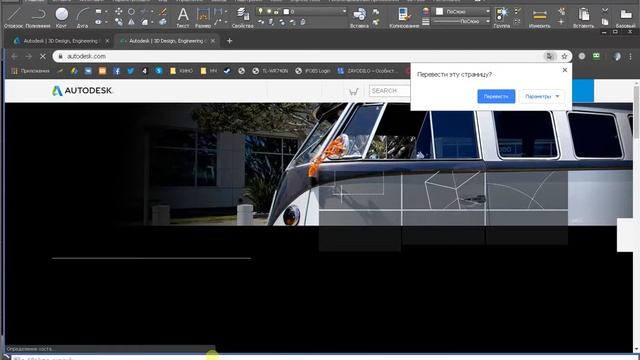Open the Apps (Приложения) bookmark
Screen dimensions: 640x360
[x=31, y=71]
